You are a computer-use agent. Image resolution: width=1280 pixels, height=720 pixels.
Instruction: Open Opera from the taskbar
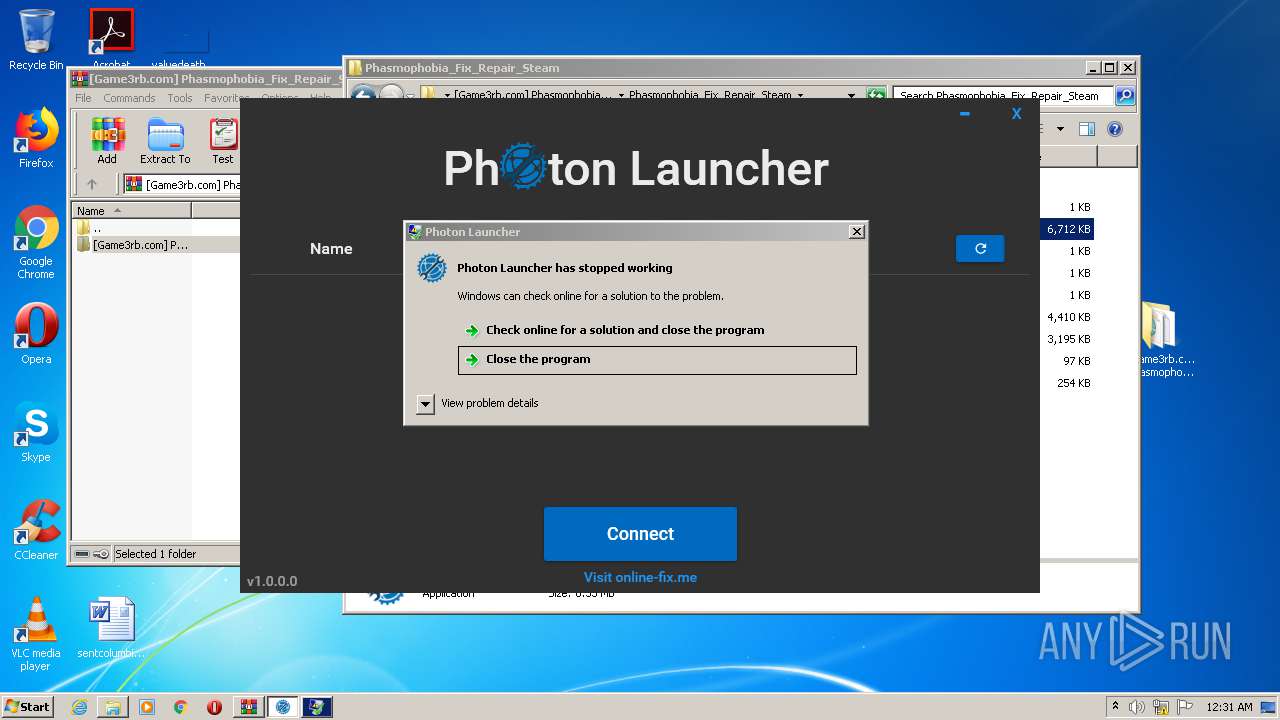point(214,707)
